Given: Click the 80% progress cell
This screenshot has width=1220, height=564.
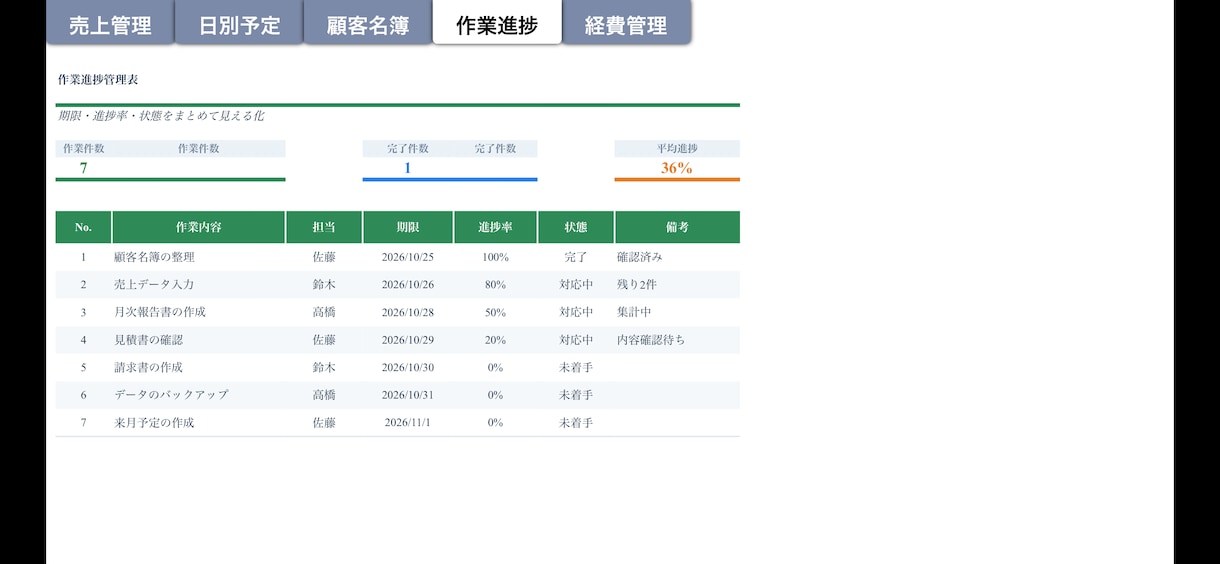Looking at the screenshot, I should click(x=496, y=285).
